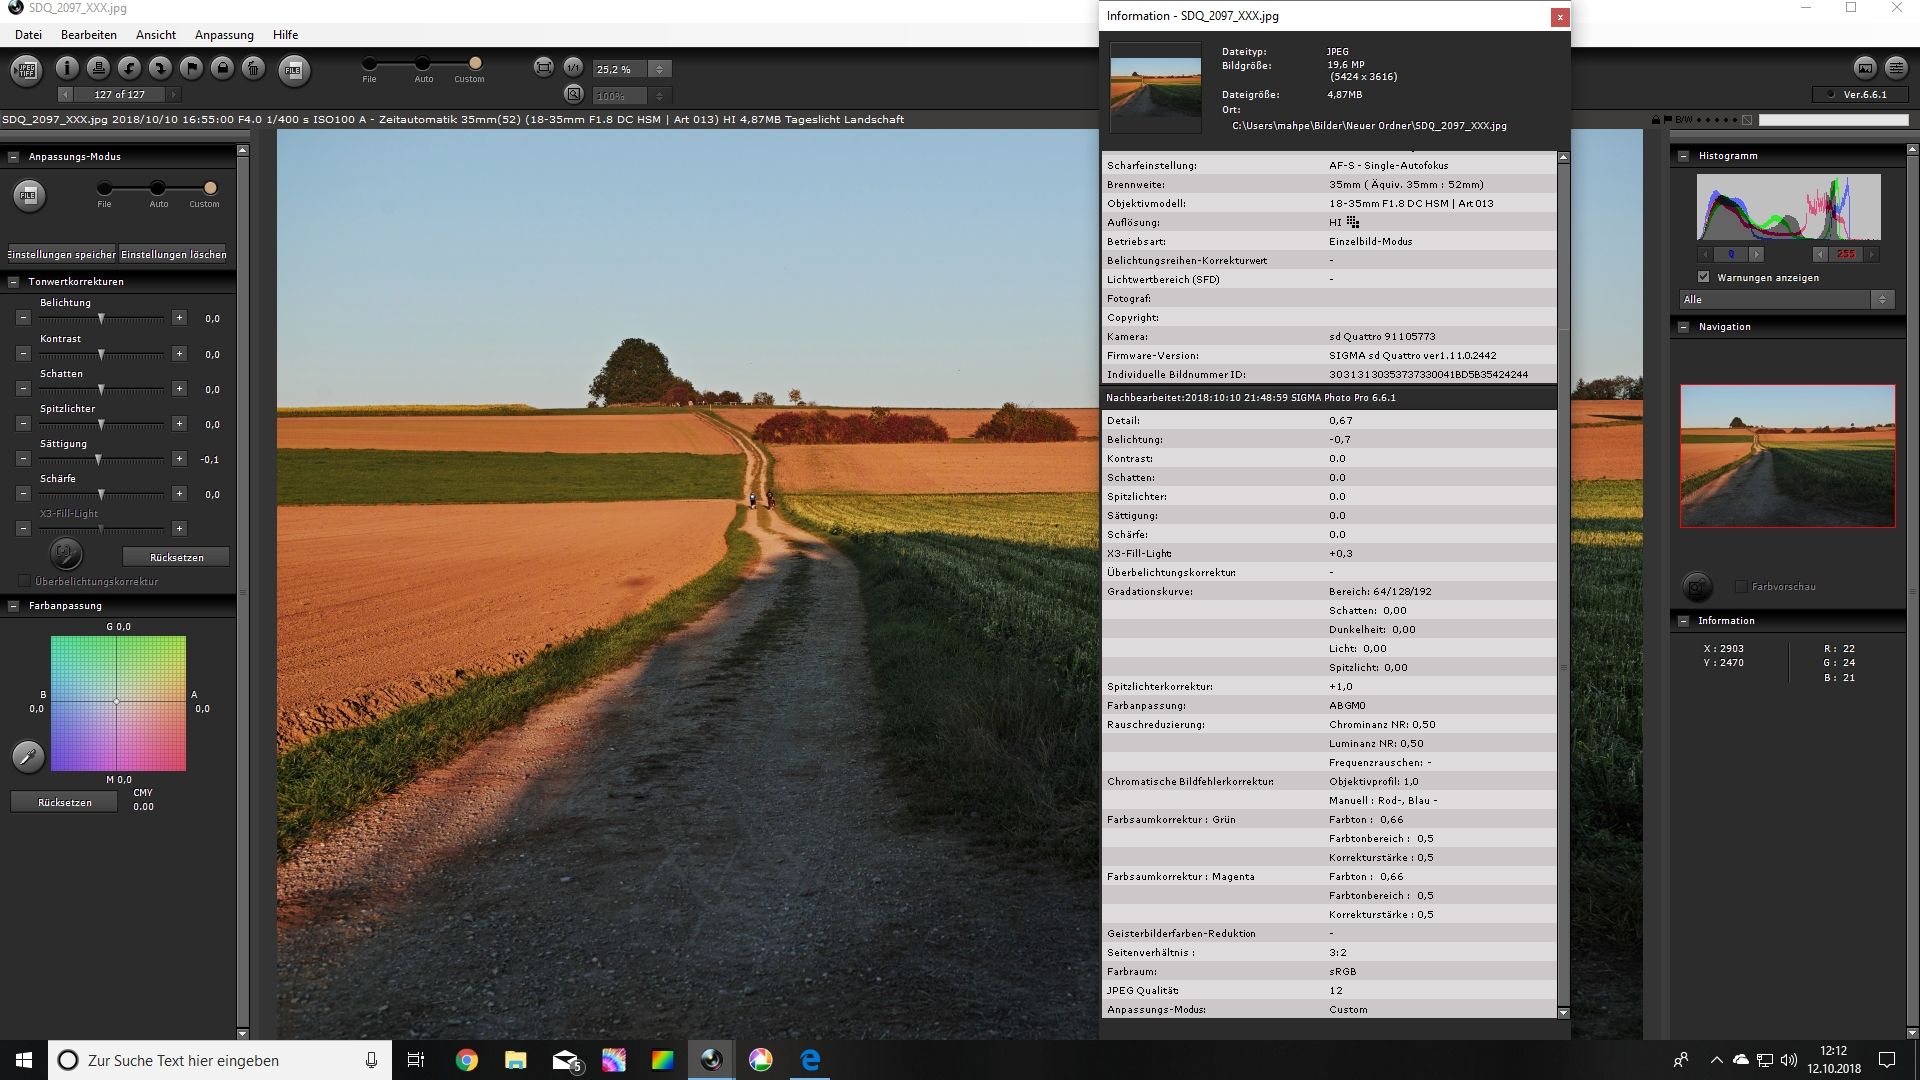Collapse the Tonwertkorrekturen section
This screenshot has width=1920, height=1080.
[x=14, y=282]
